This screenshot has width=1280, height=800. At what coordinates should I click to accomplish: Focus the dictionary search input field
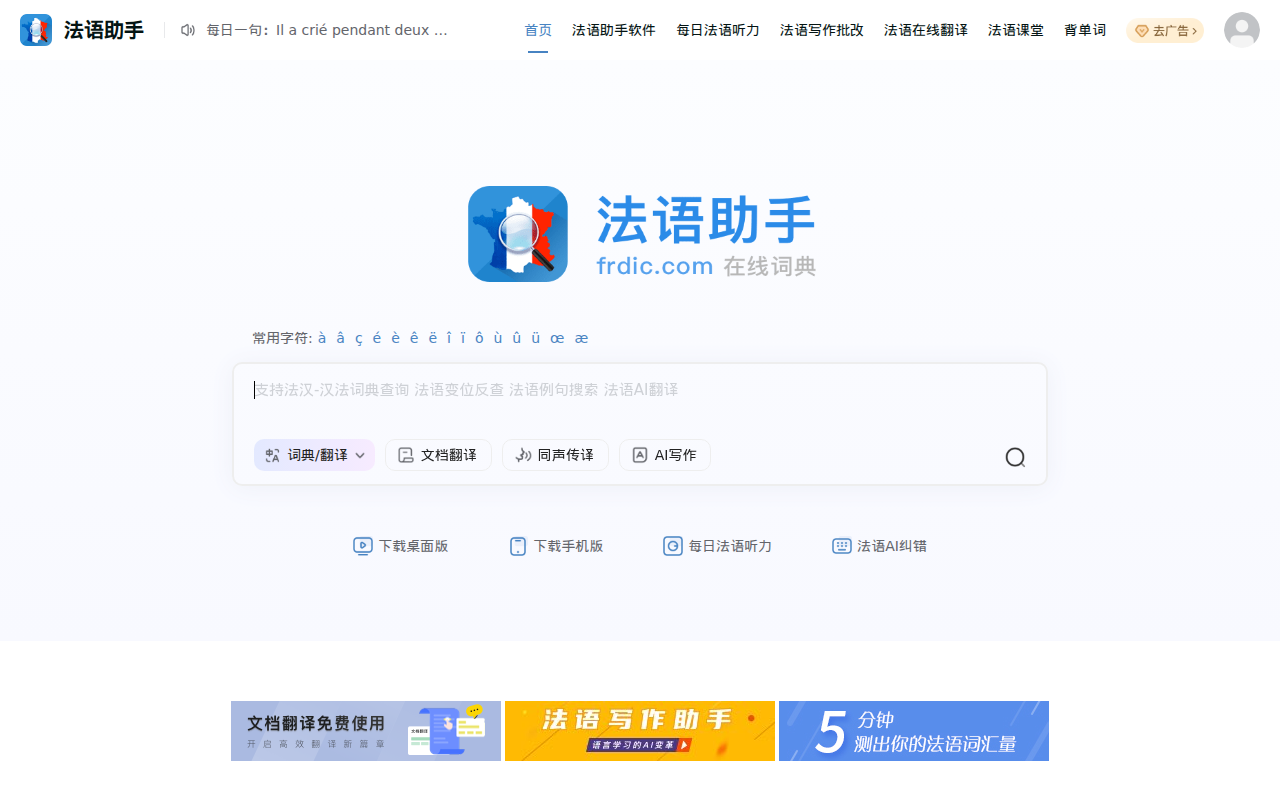tap(640, 390)
